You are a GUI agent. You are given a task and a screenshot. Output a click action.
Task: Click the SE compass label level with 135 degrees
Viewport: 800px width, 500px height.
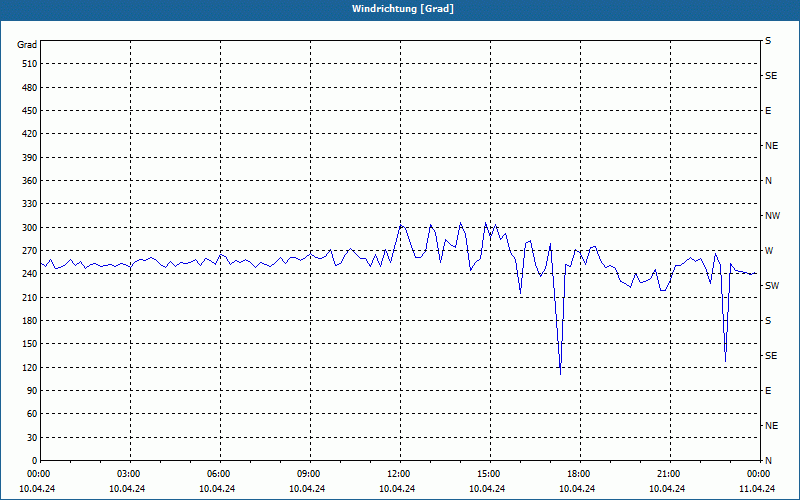(771, 356)
